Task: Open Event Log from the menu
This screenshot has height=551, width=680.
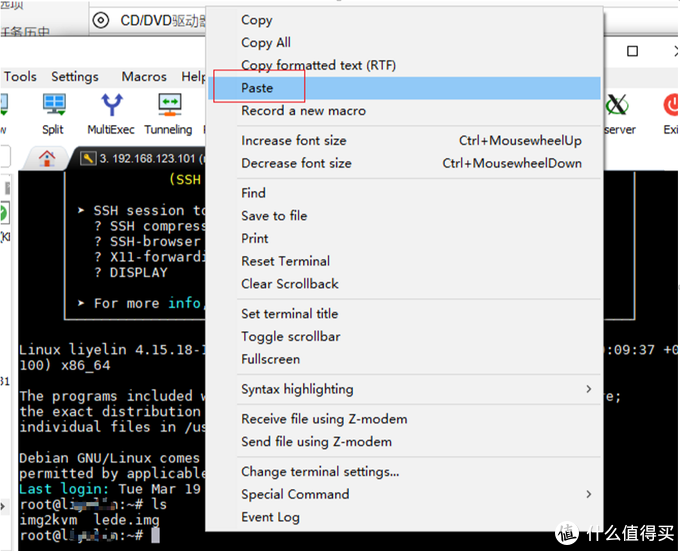Action: (x=404, y=517)
